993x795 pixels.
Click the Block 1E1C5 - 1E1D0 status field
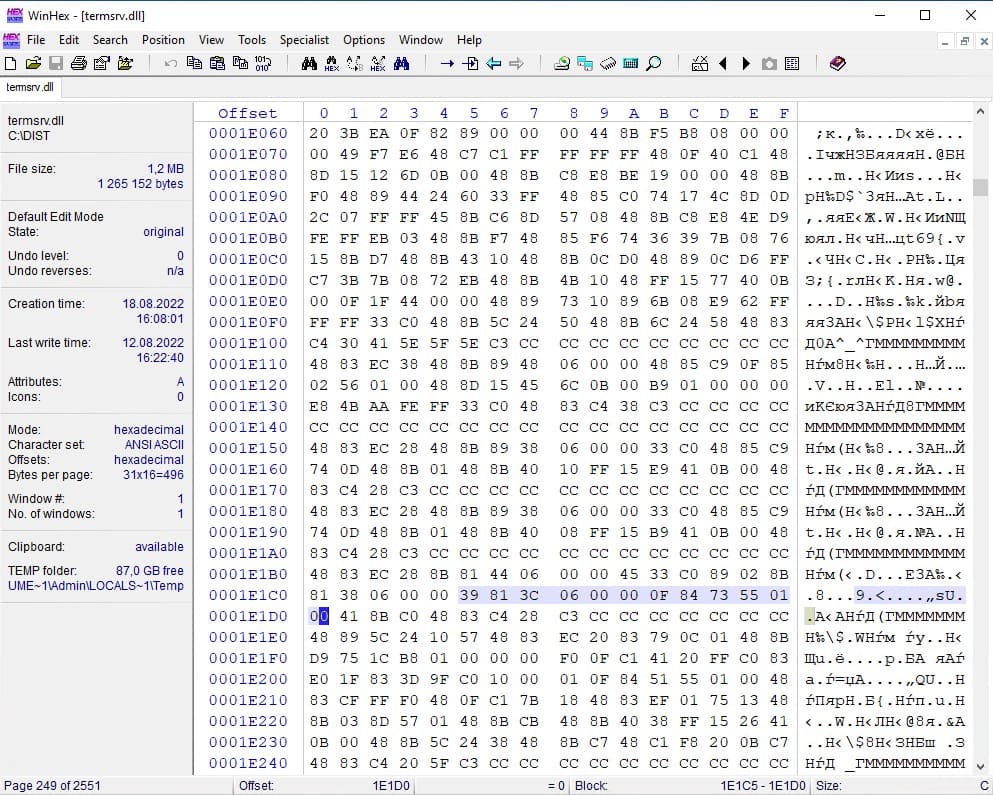point(690,786)
